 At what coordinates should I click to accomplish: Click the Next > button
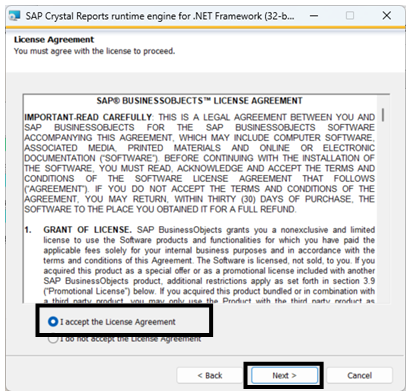coord(284,376)
